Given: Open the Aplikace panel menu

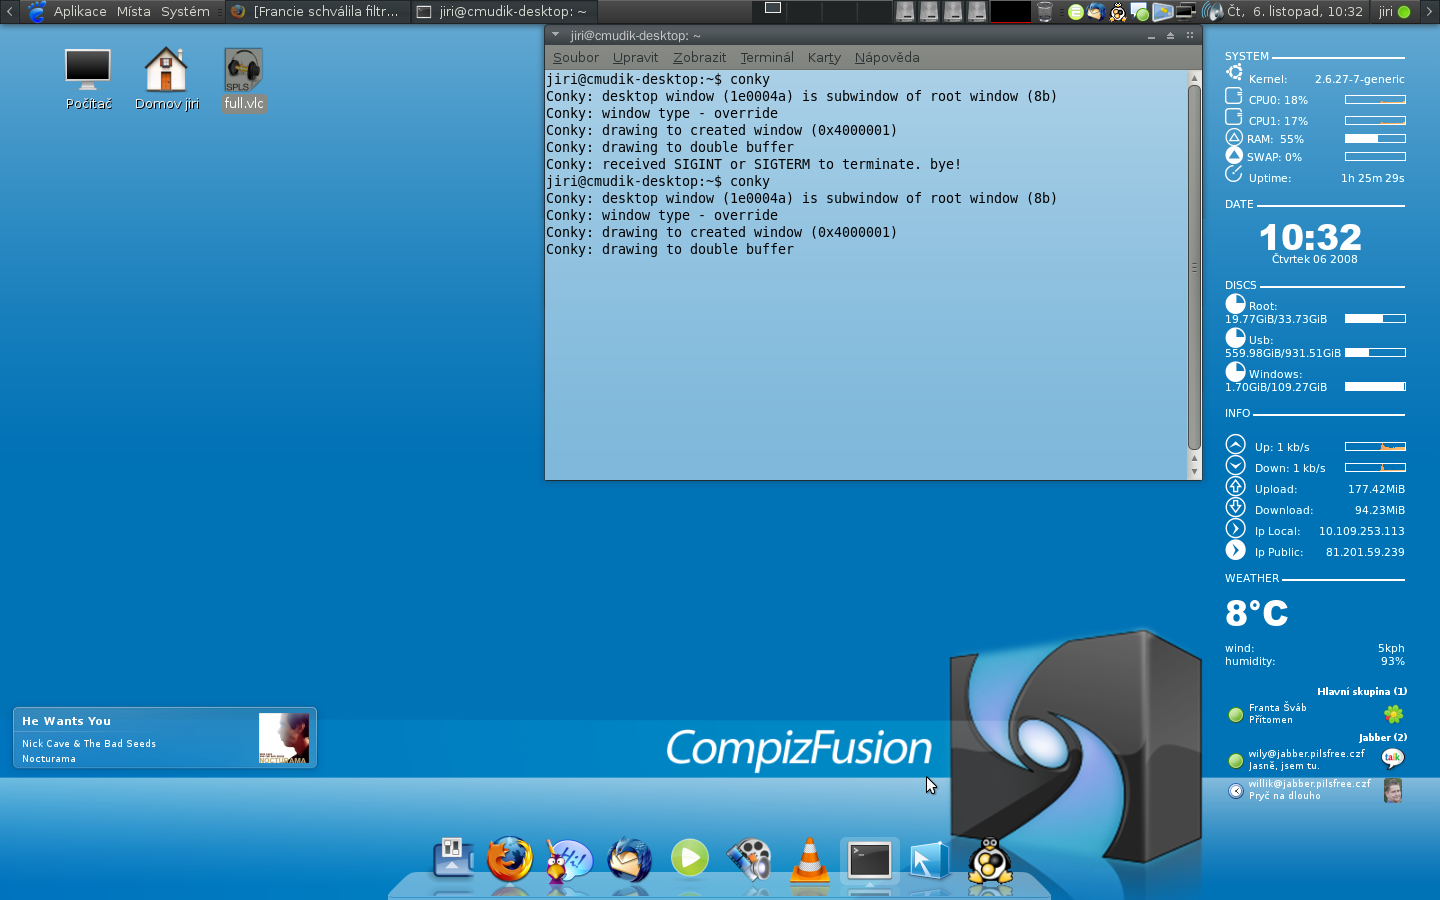Looking at the screenshot, I should 80,12.
